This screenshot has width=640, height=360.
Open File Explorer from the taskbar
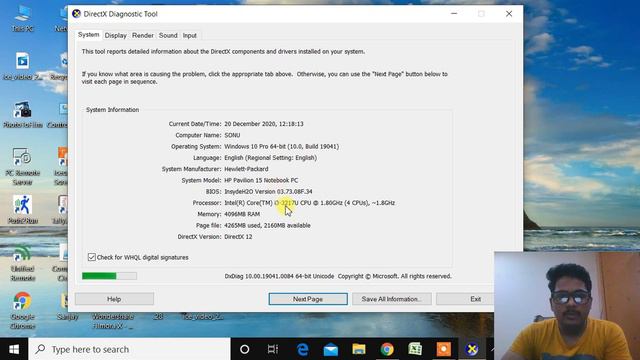coord(359,349)
